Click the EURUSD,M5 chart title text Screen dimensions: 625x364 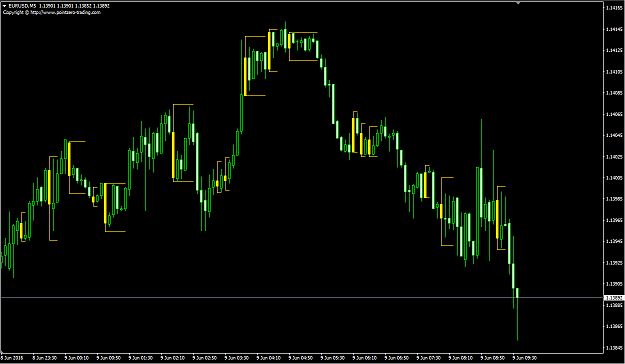pyautogui.click(x=22, y=6)
